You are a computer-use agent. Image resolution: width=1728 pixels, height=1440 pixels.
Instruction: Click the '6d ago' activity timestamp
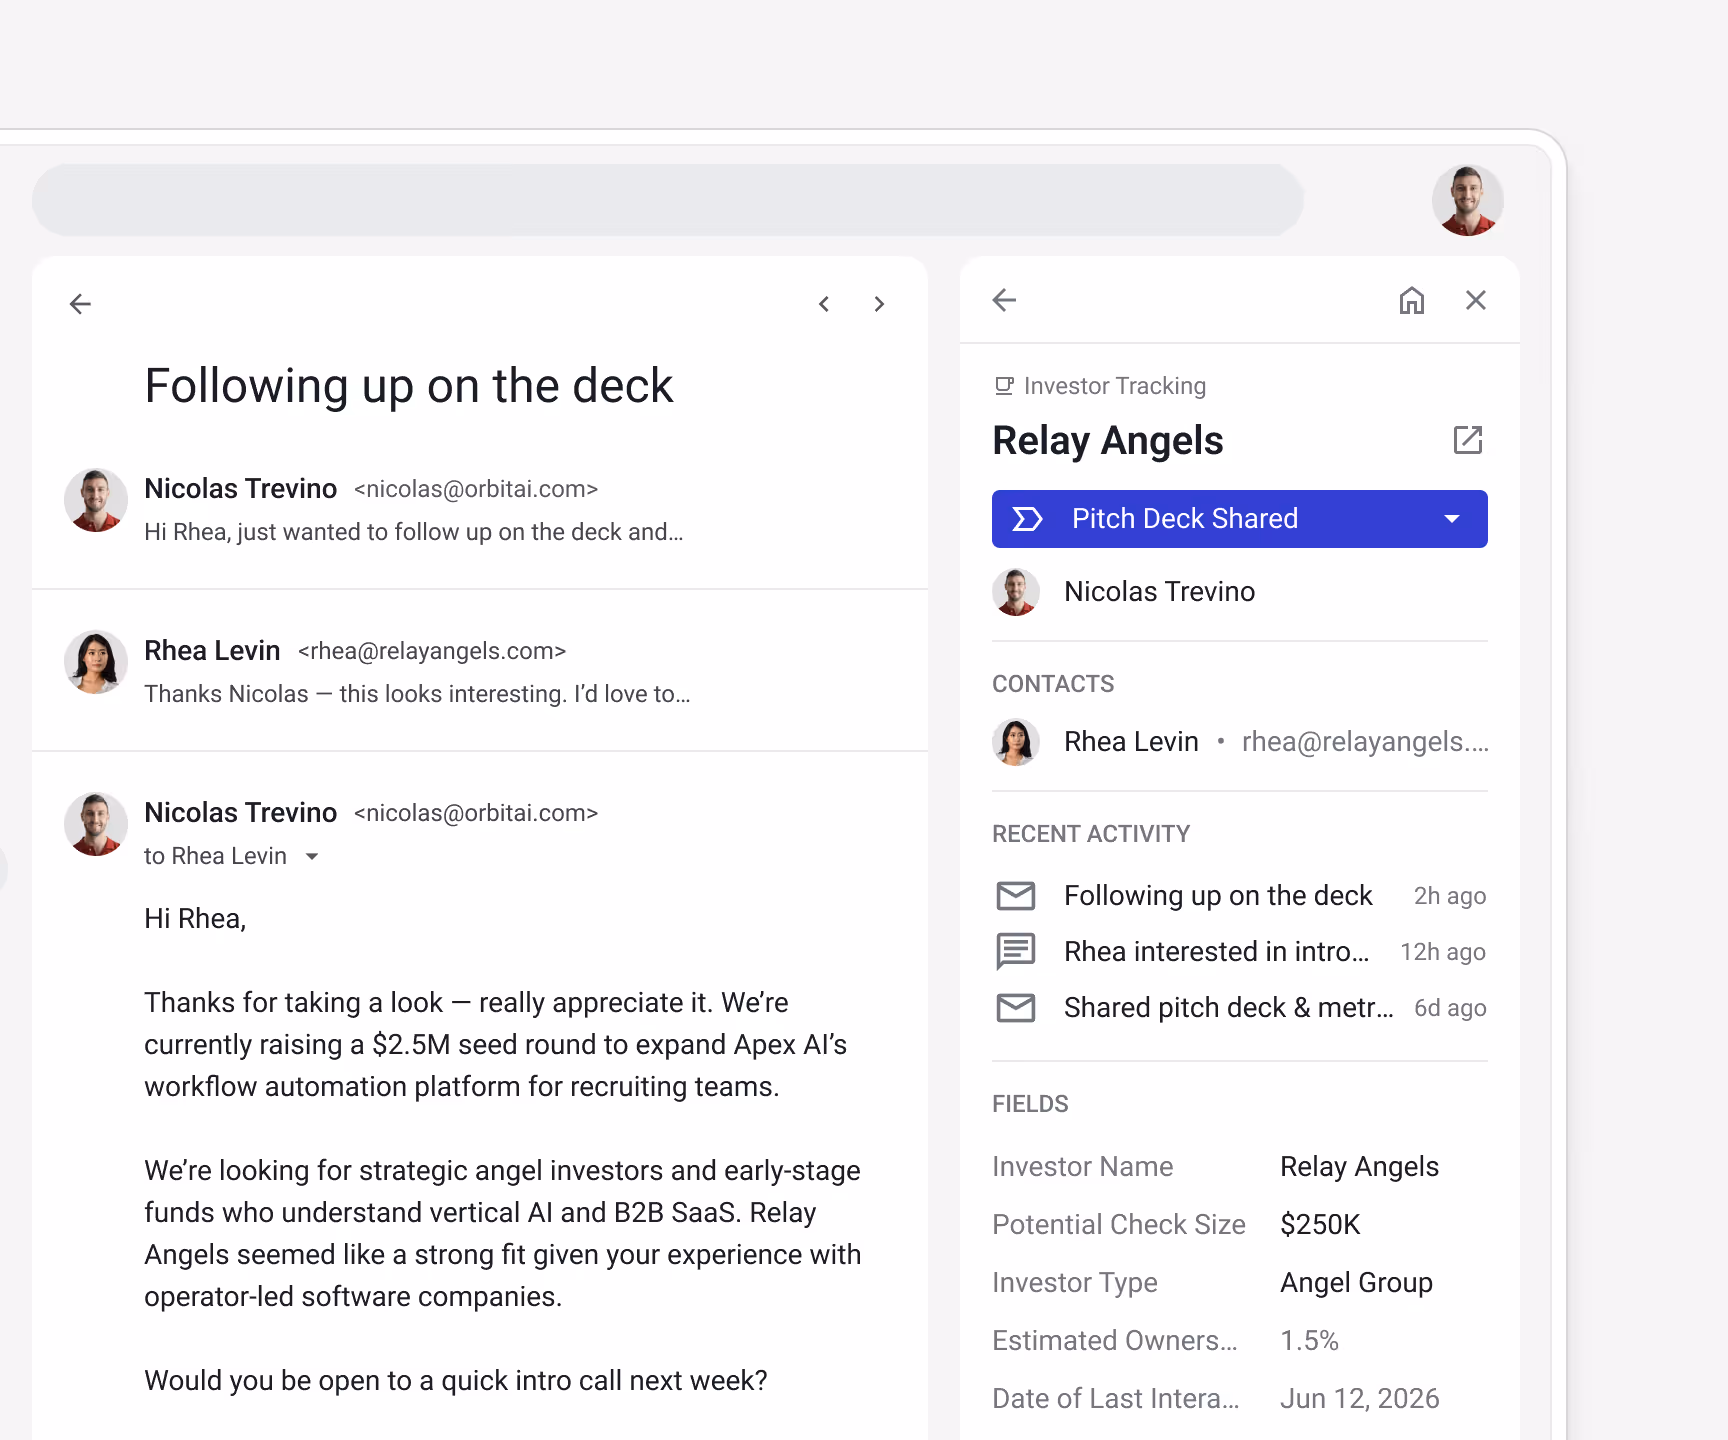[x=1450, y=1008]
